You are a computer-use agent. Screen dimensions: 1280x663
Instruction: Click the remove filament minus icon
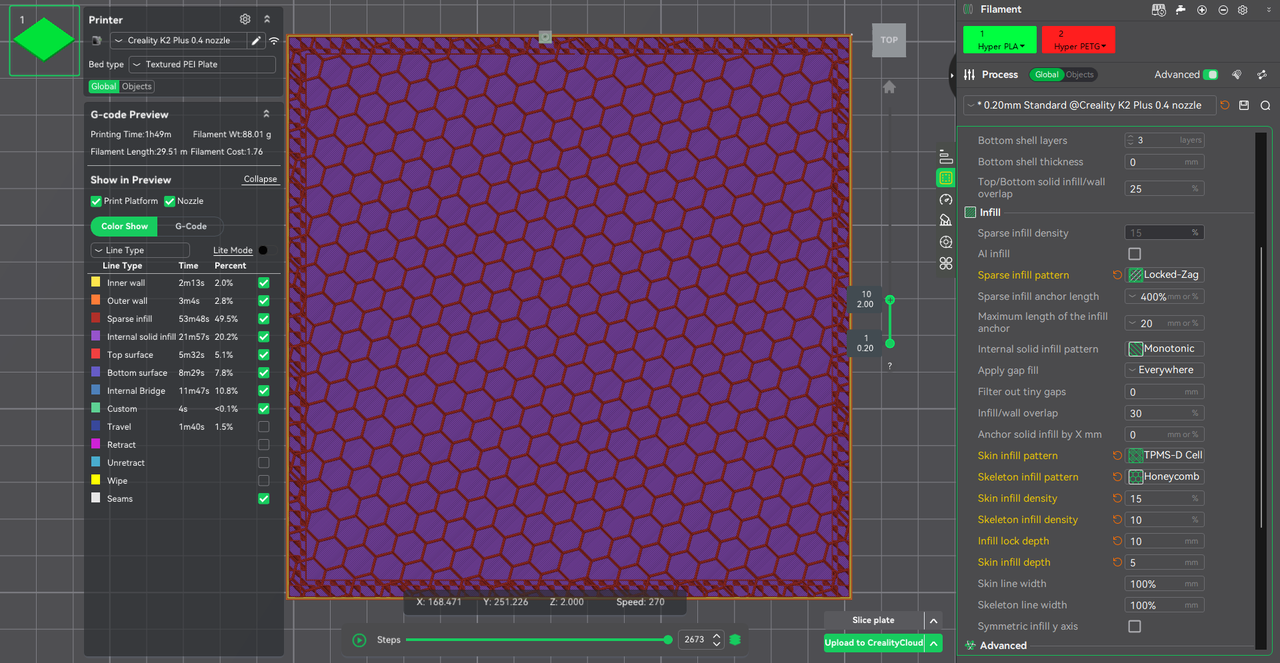point(1223,10)
